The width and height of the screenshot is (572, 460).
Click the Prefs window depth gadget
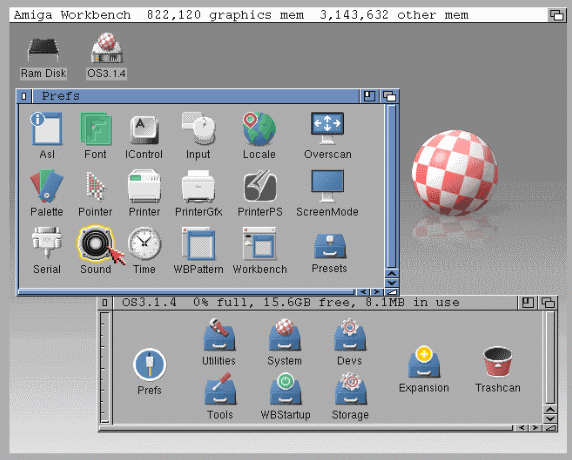point(389,96)
